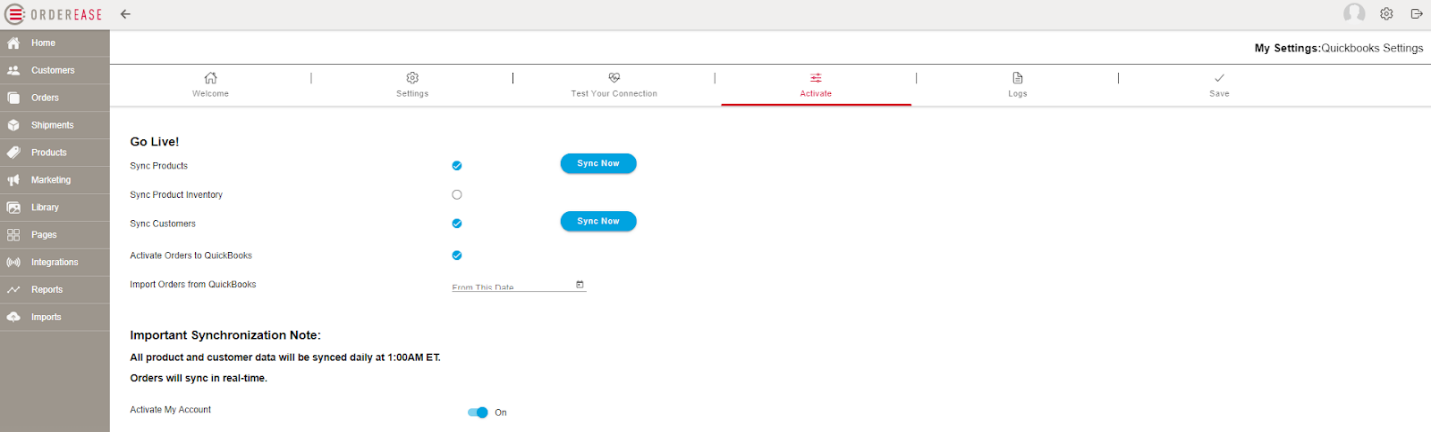Uncheck Activate Orders to QuickBooks

457,255
